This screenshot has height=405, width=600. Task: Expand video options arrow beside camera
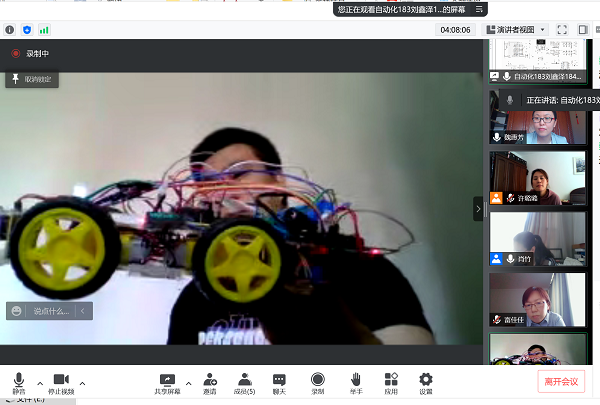pos(82,383)
